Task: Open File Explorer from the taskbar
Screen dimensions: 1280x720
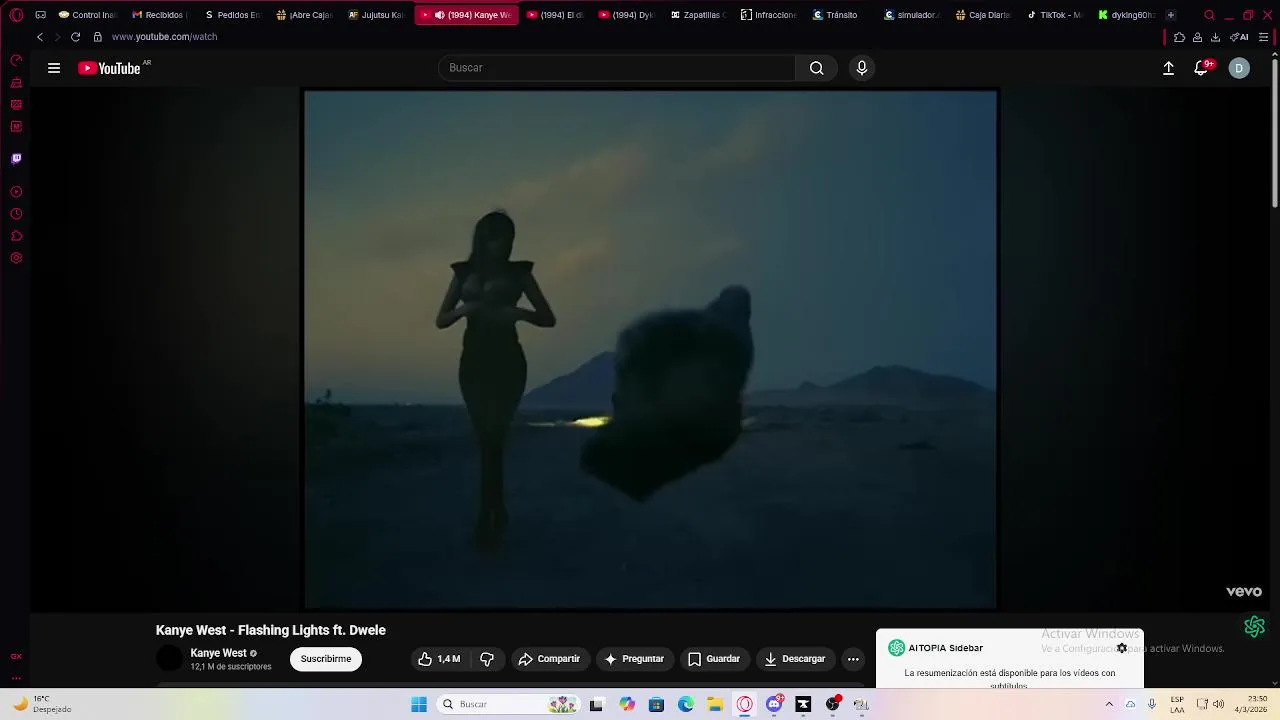Action: (715, 704)
